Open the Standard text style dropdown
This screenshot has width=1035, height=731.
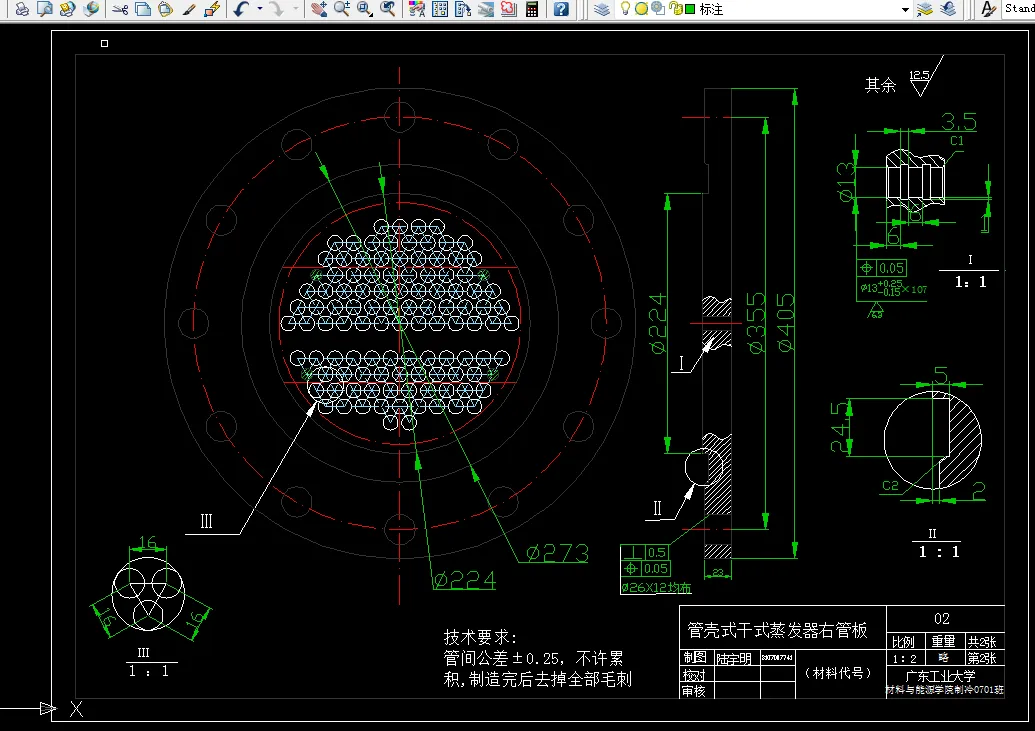pyautogui.click(x=1018, y=9)
